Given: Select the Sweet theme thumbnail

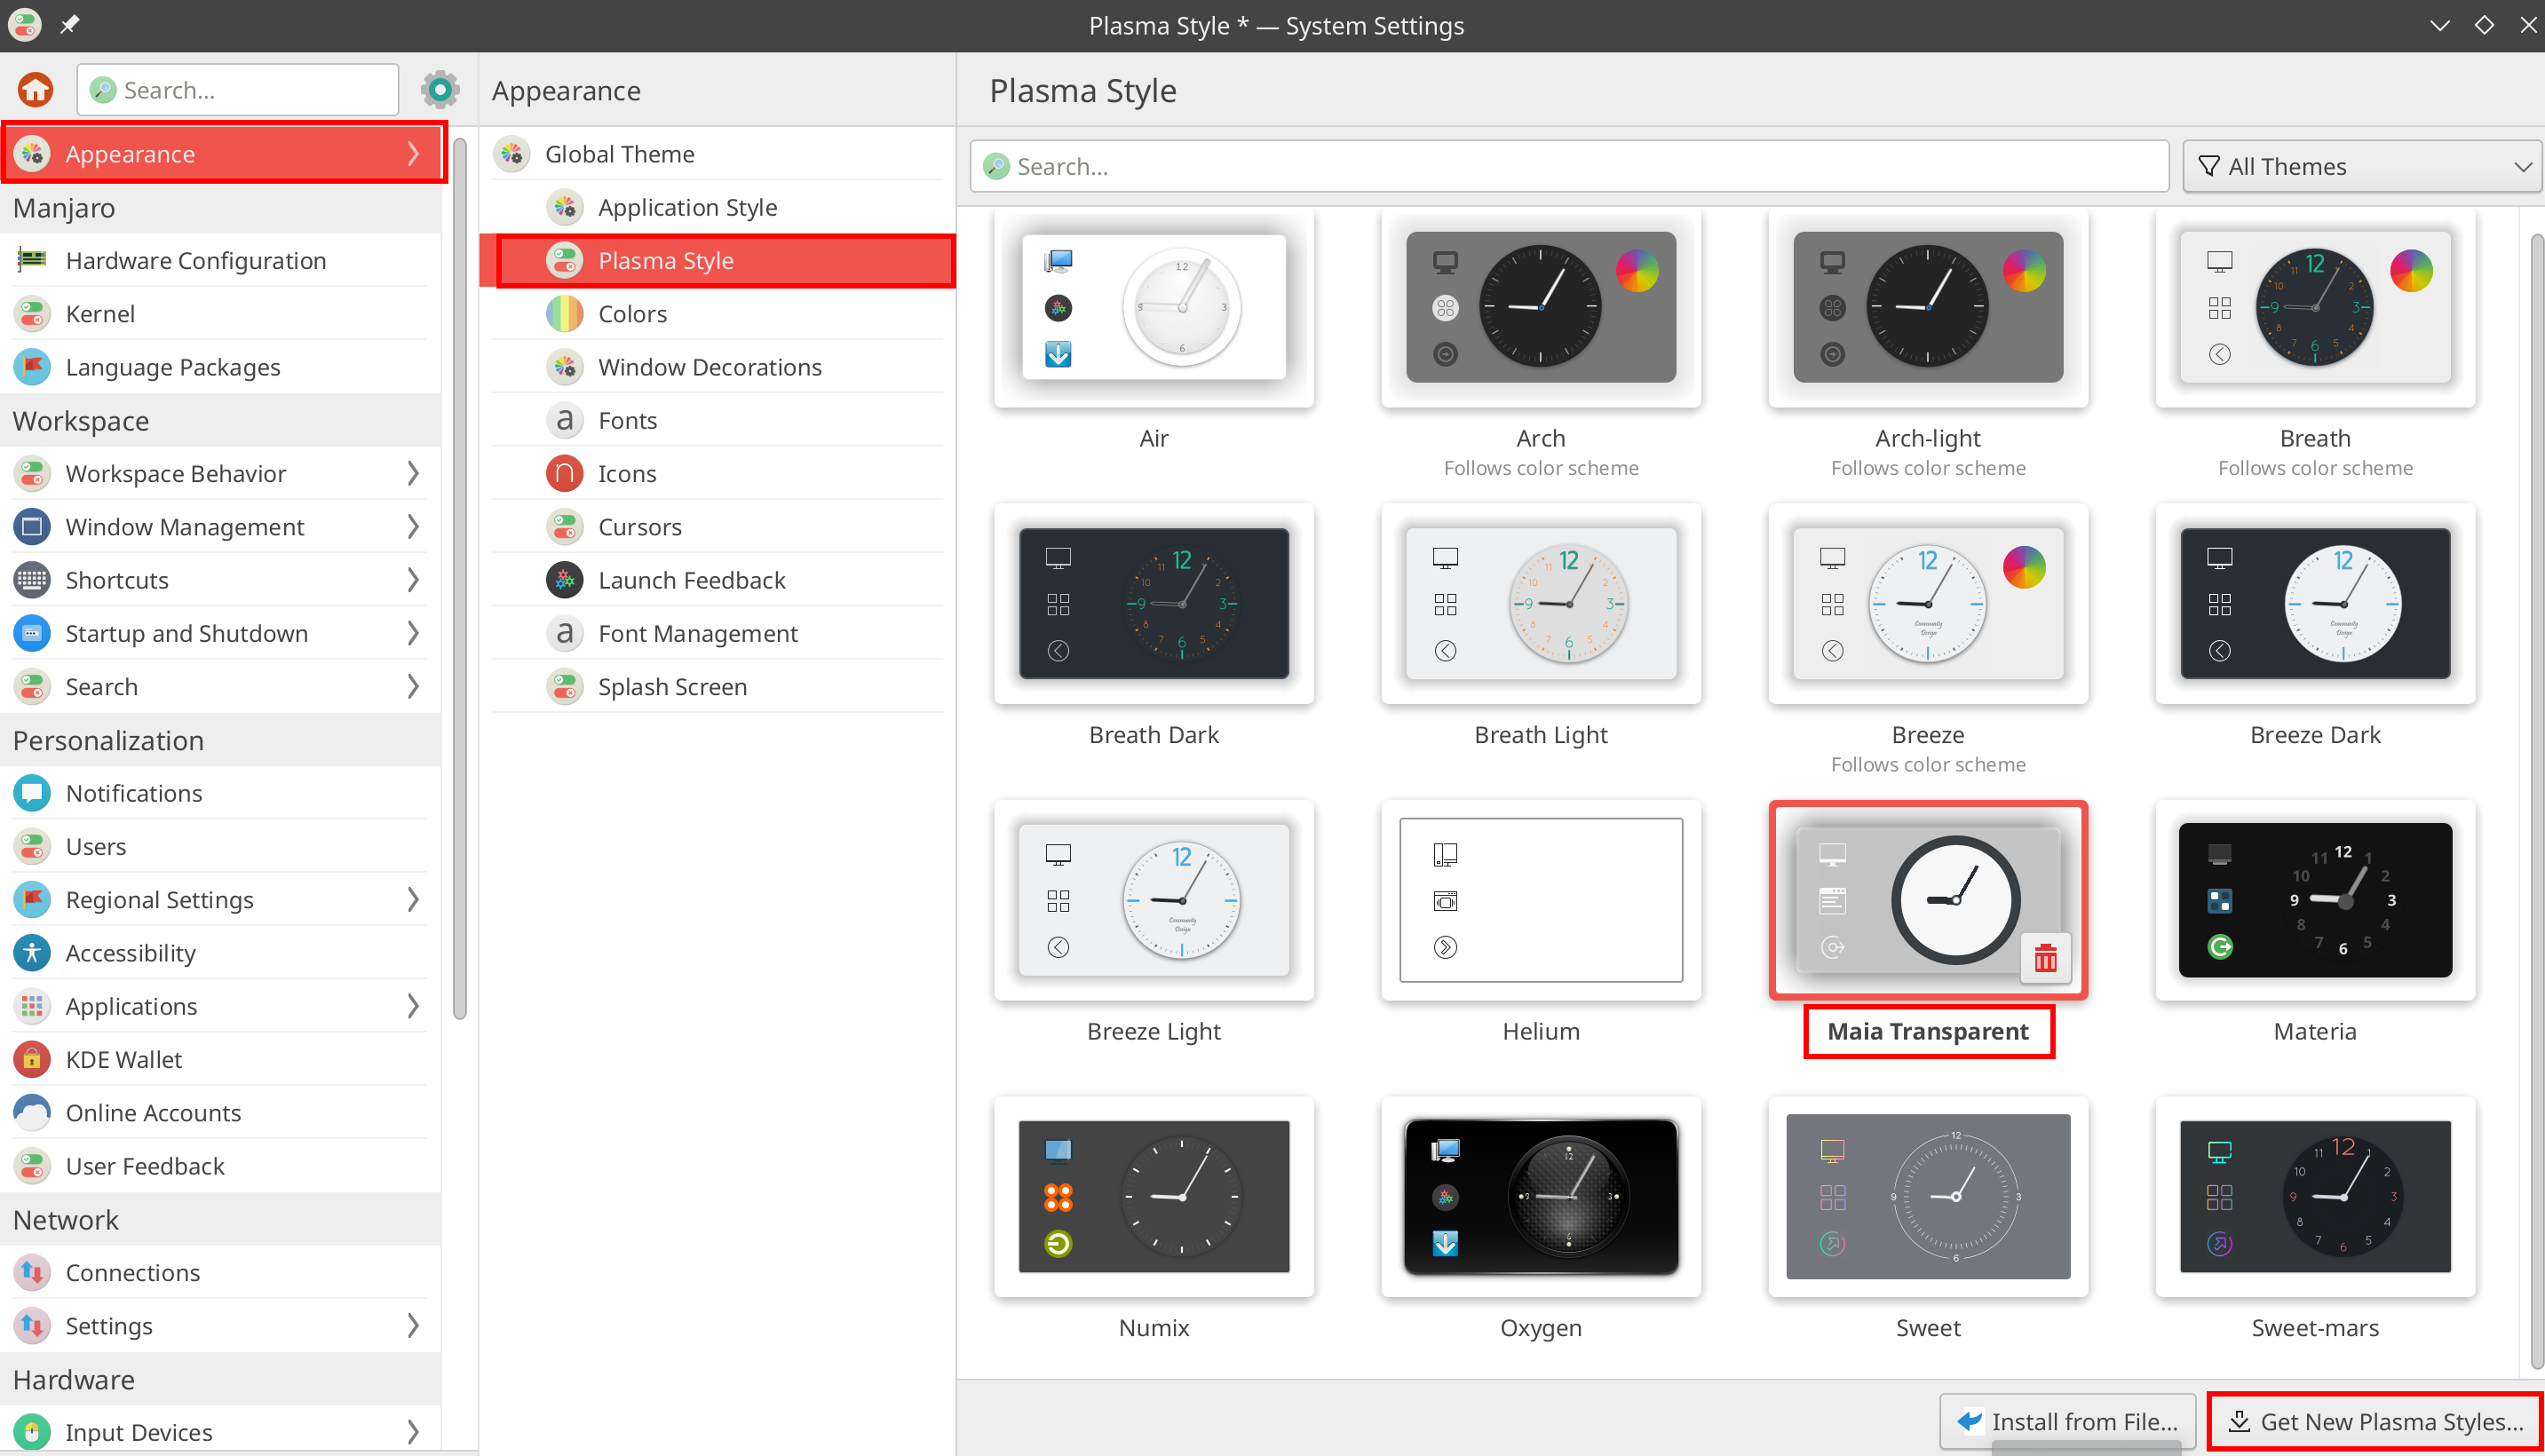Looking at the screenshot, I should (1928, 1196).
